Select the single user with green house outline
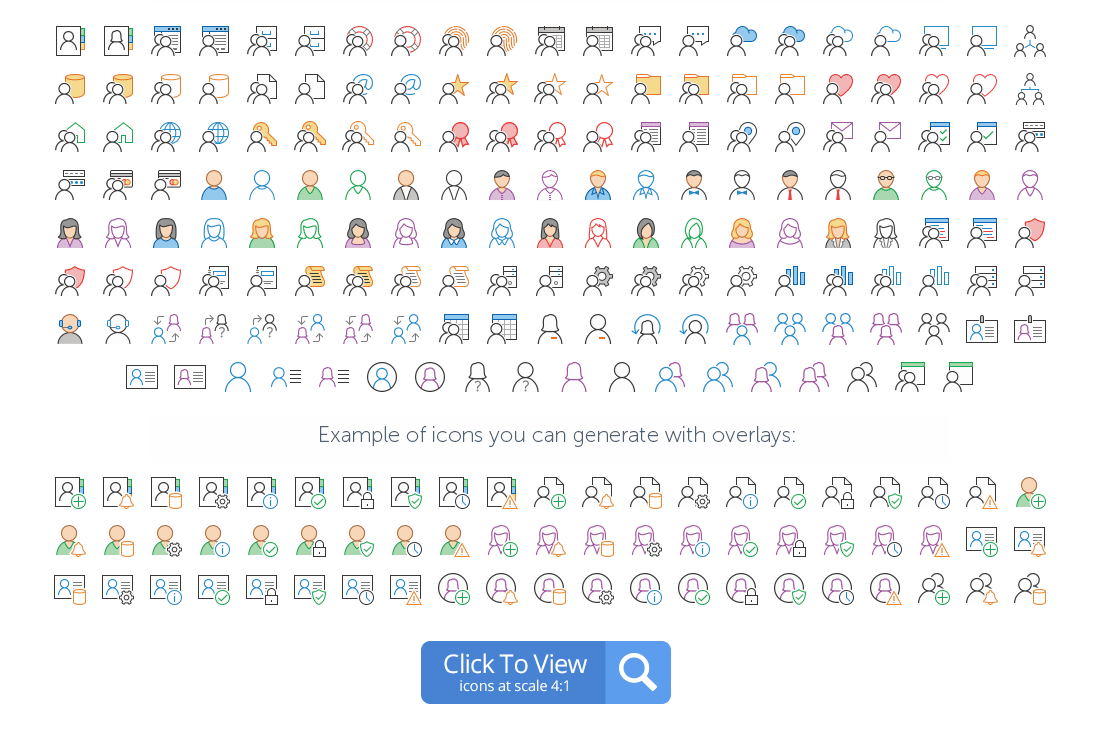 118,137
